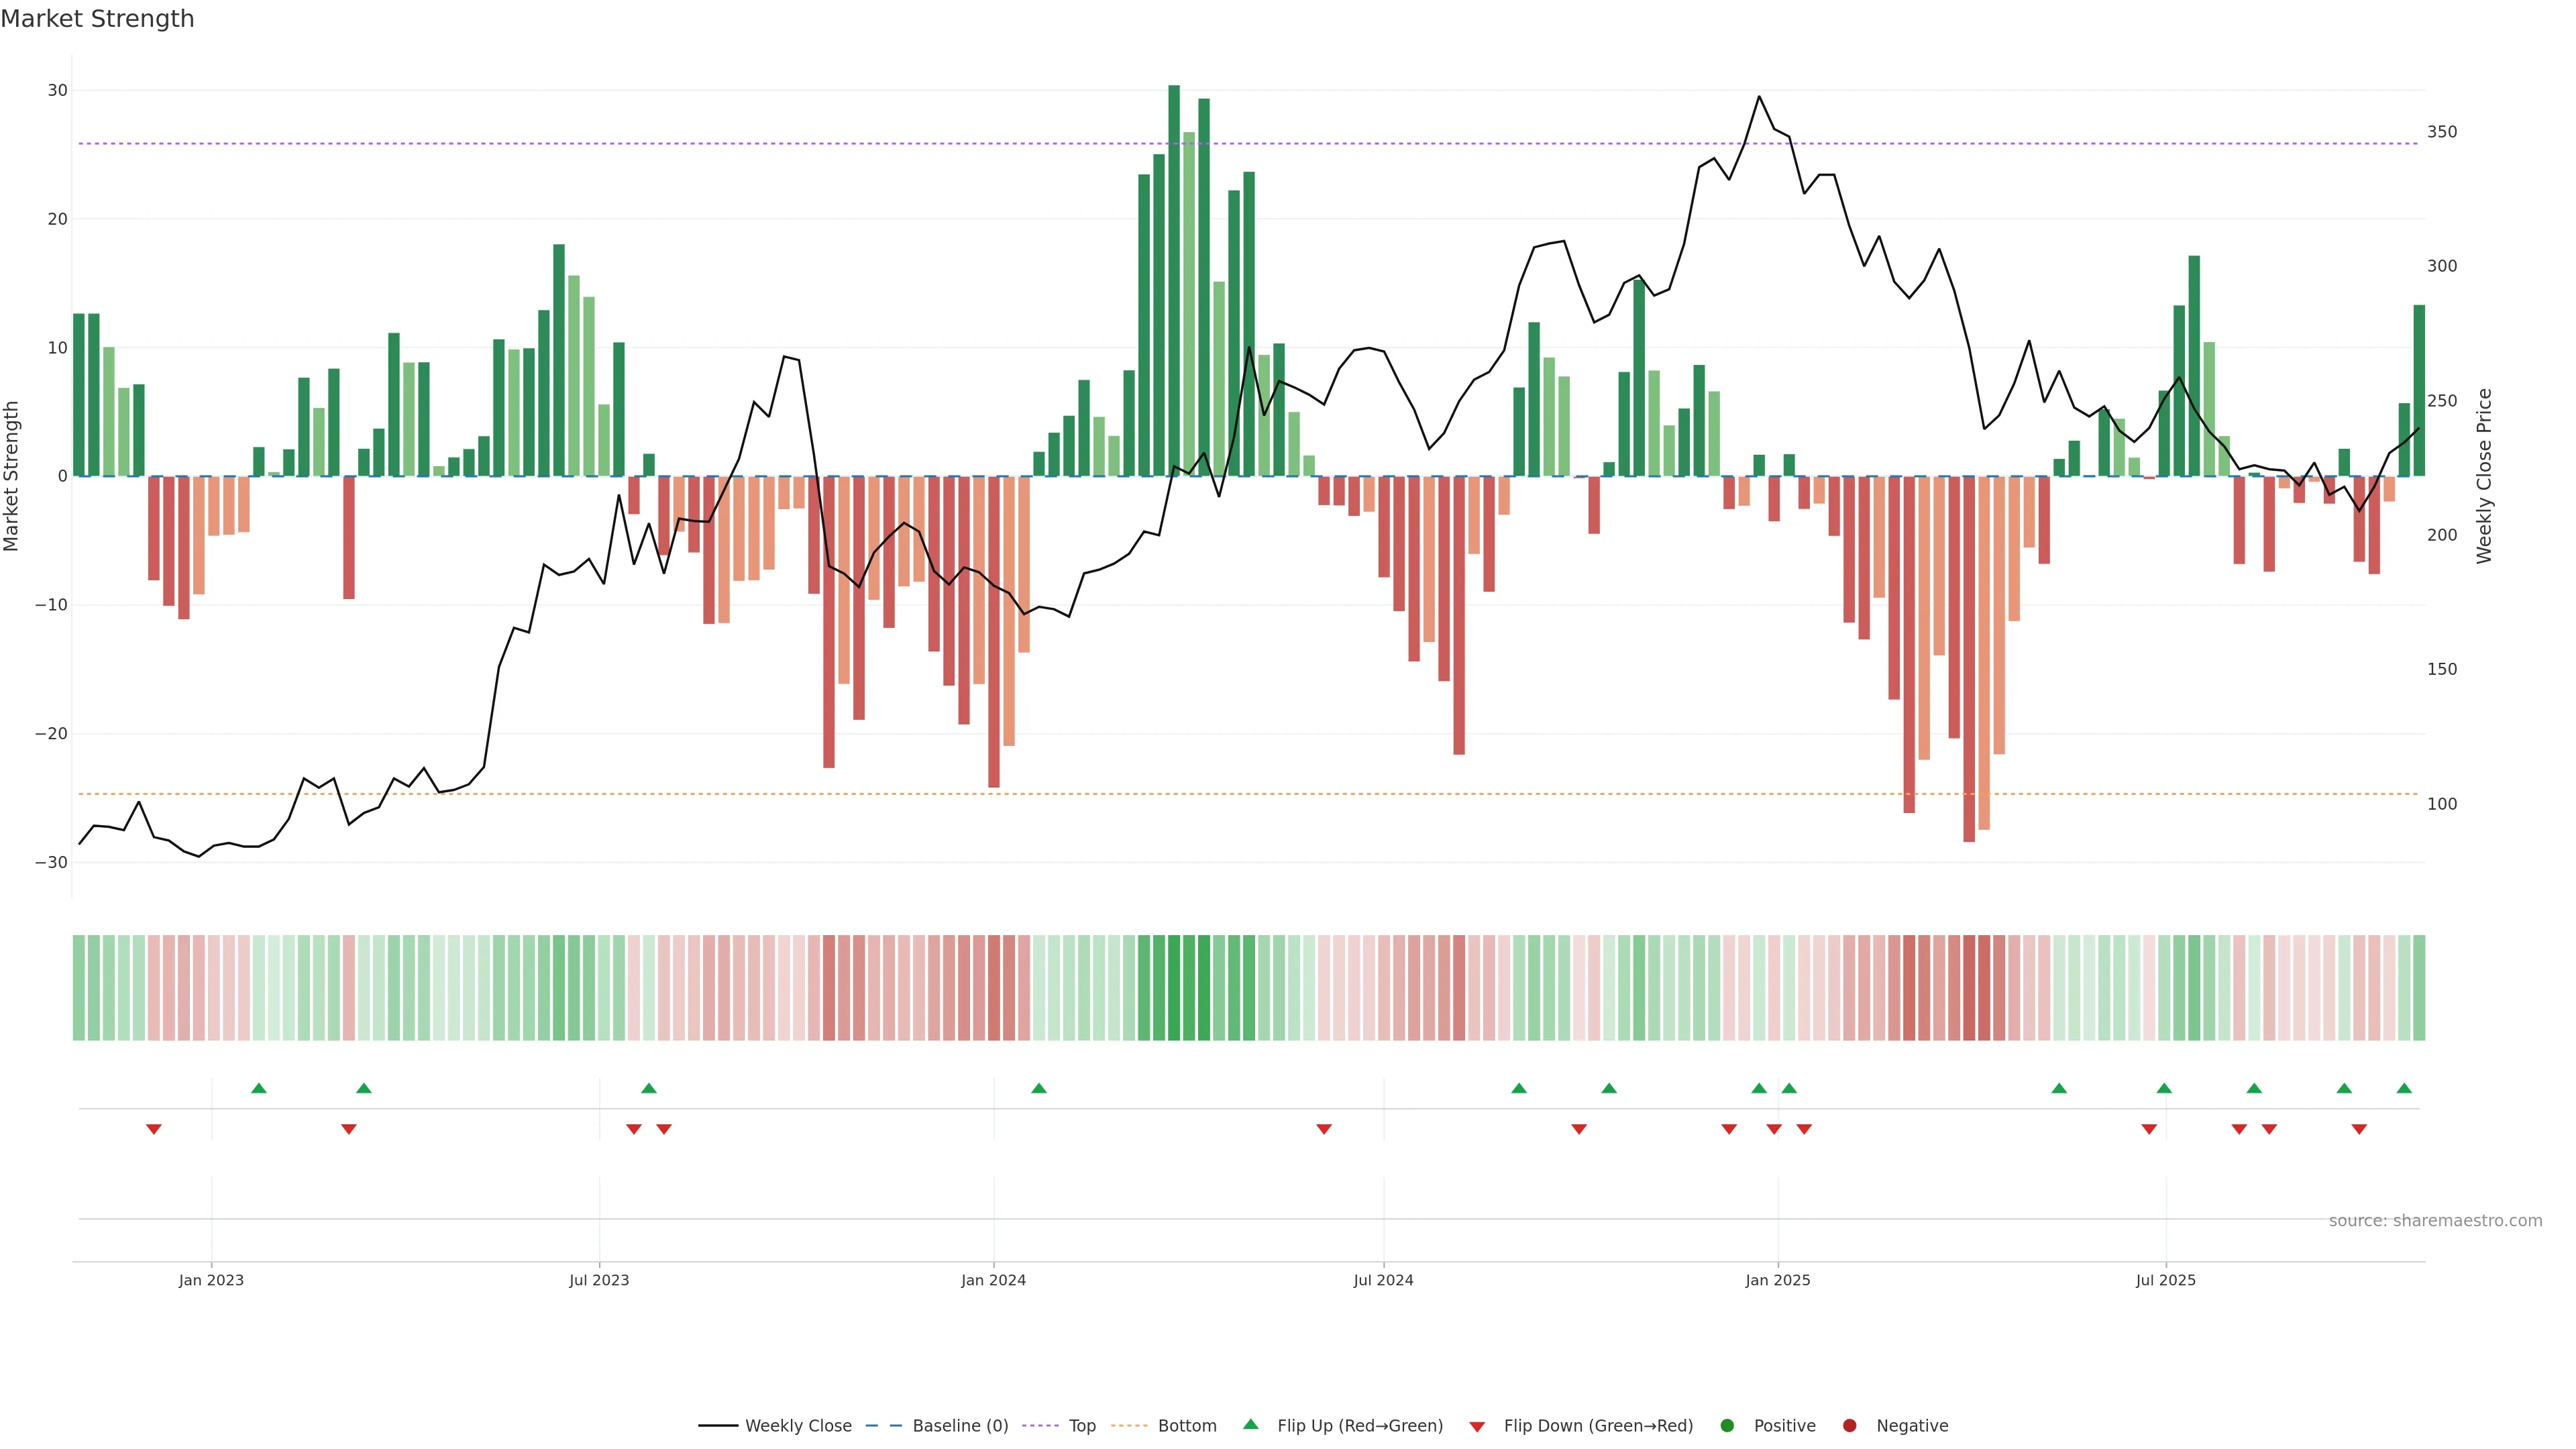Click the source: sharemaestro.com text
The image size is (2576, 1449).
pyautogui.click(x=2435, y=1221)
